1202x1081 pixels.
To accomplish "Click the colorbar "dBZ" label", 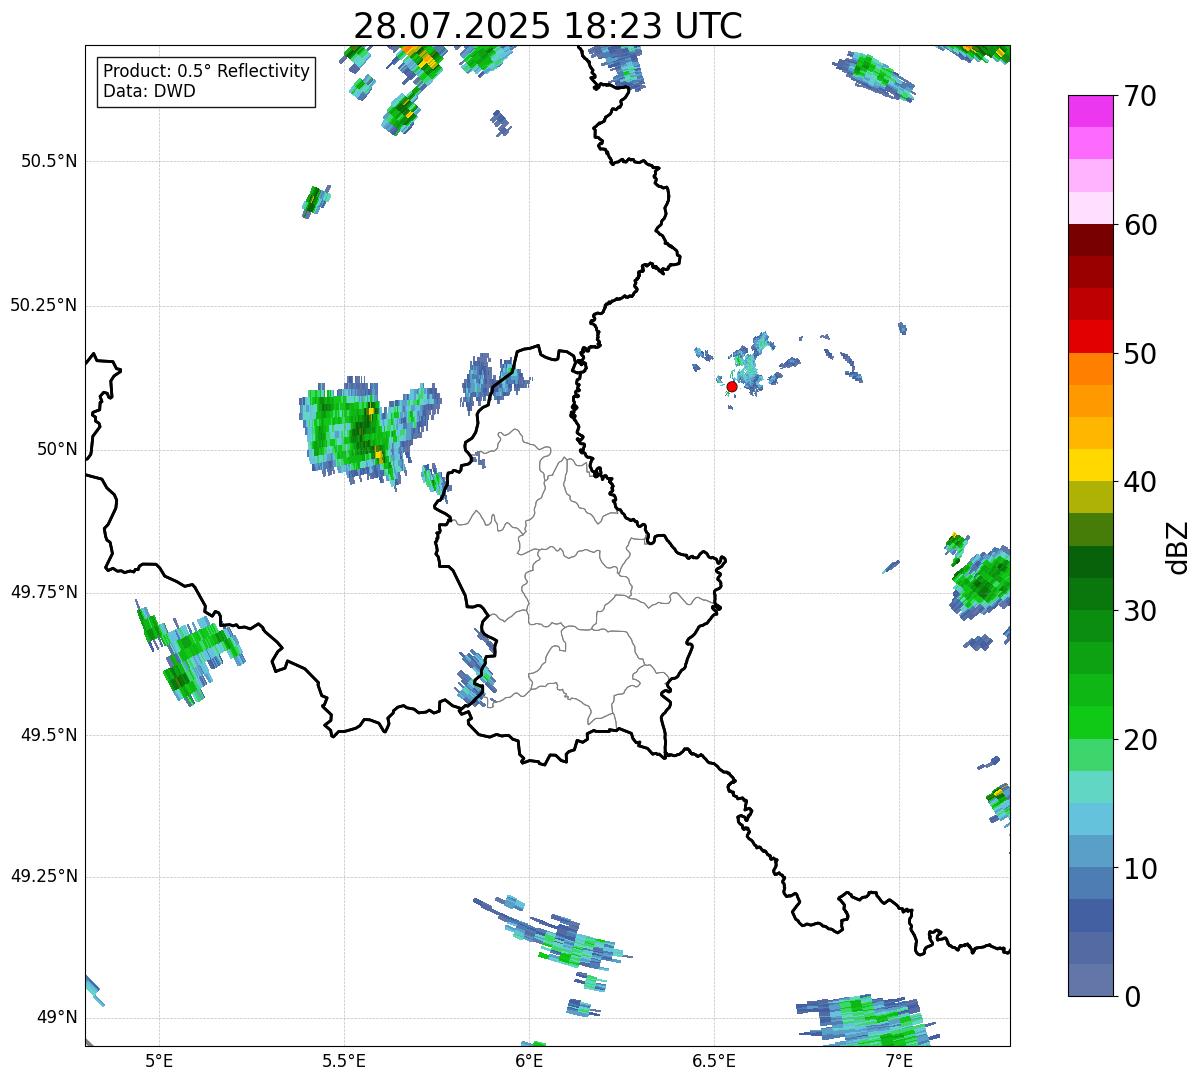I will click(x=1178, y=547).
